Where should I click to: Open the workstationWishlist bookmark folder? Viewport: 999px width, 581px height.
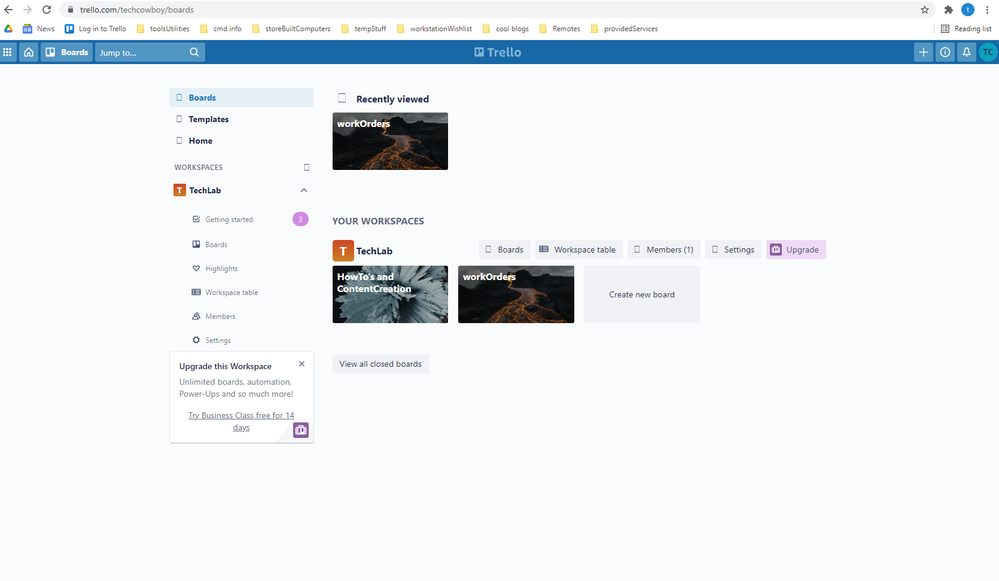434,29
